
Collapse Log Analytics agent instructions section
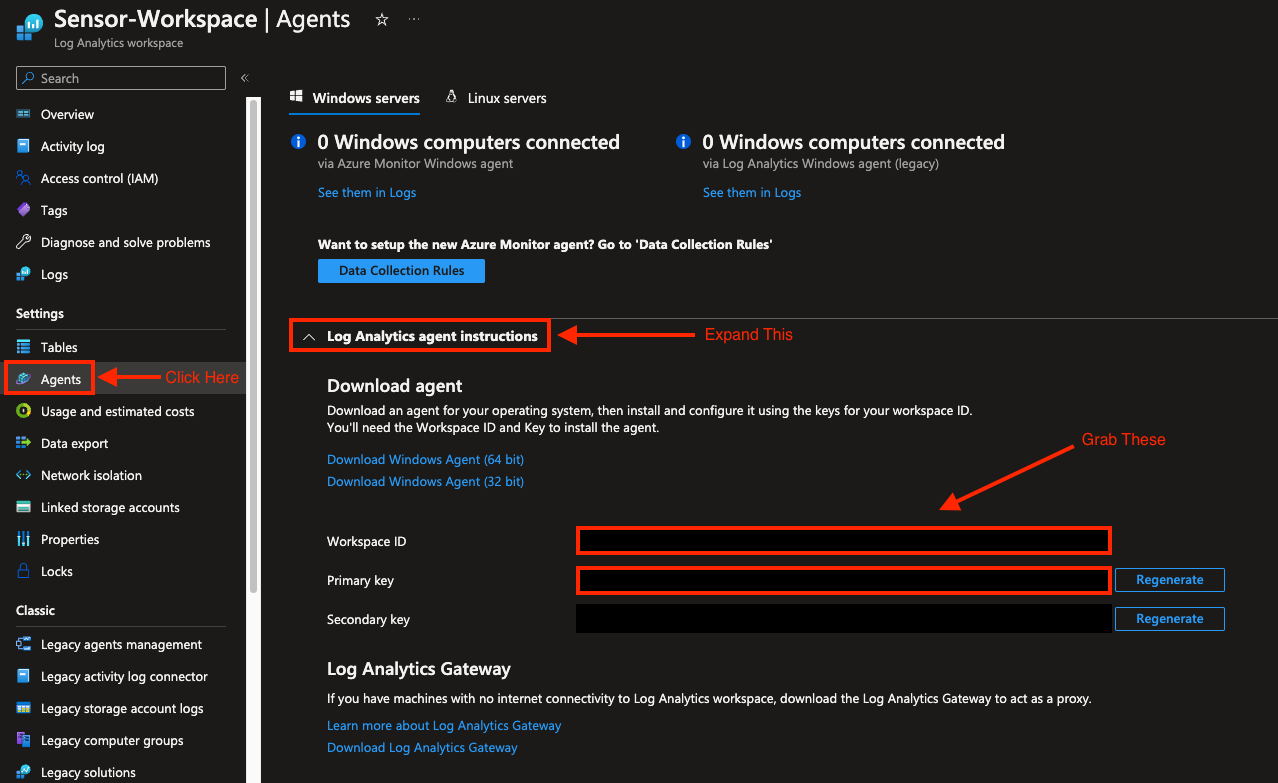click(420, 336)
